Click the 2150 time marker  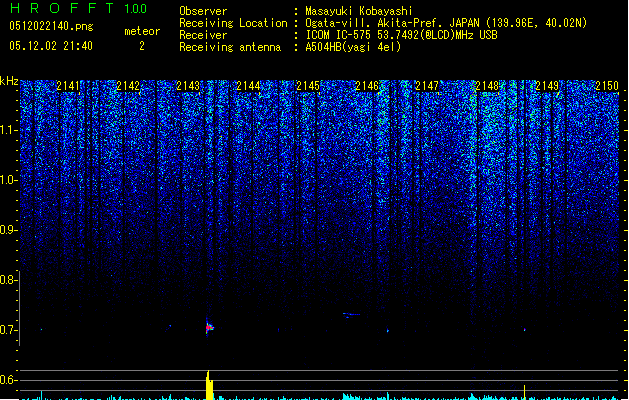coord(607,86)
